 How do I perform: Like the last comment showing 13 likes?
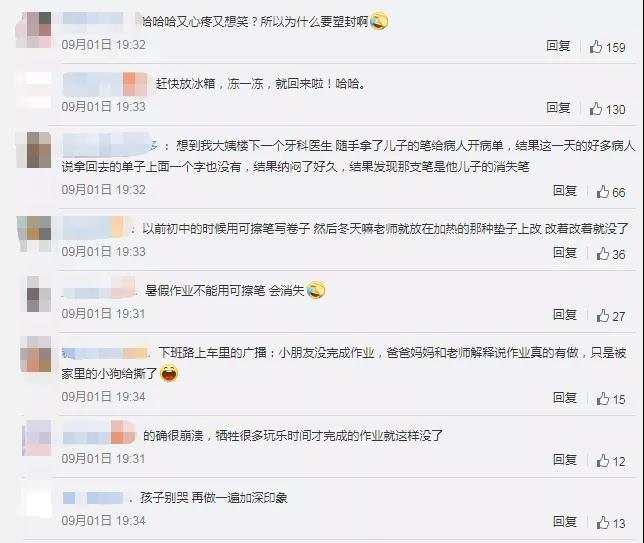pyautogui.click(x=611, y=522)
